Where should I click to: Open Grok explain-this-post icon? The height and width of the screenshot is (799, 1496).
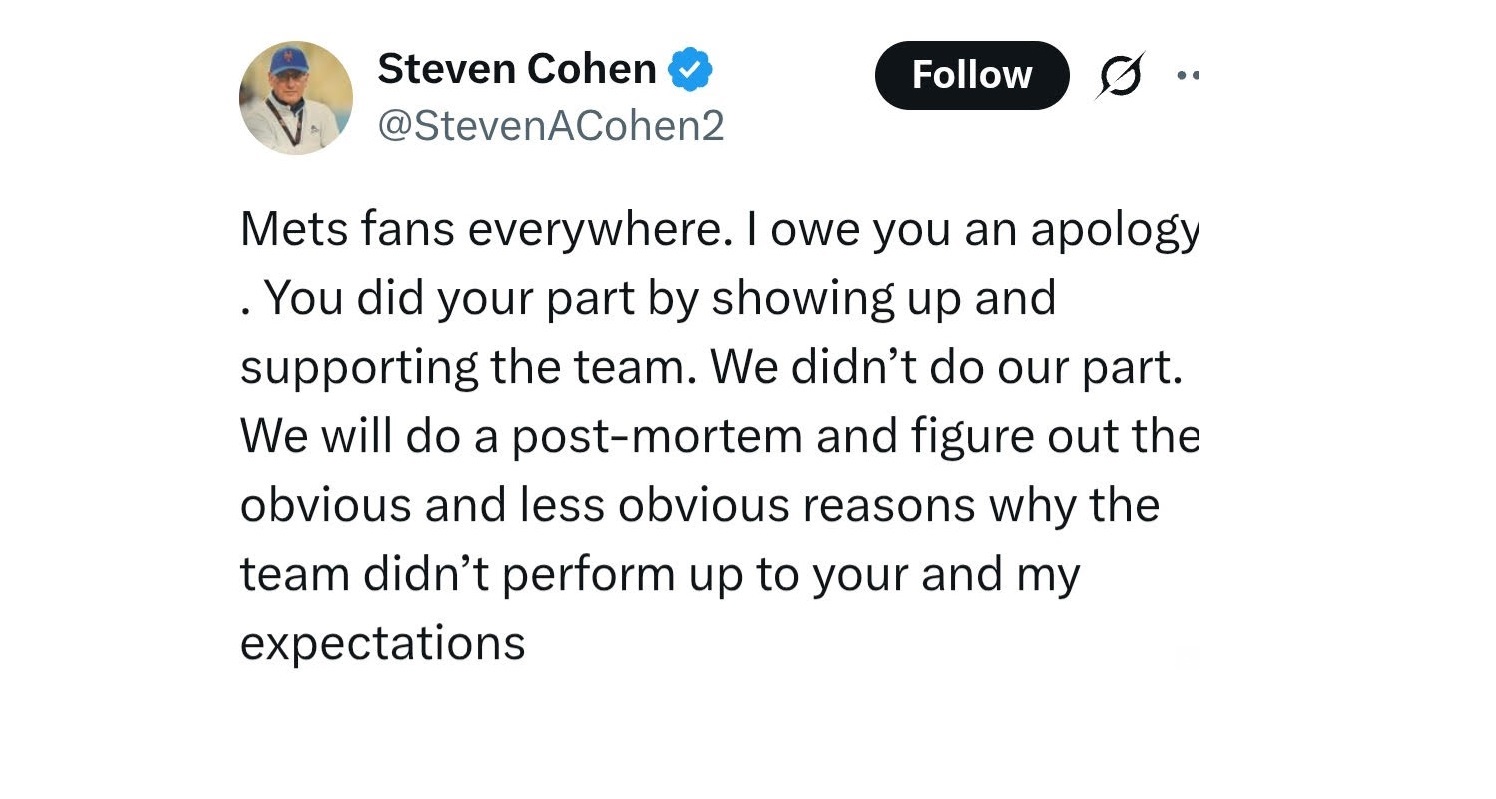pyautogui.click(x=1119, y=75)
